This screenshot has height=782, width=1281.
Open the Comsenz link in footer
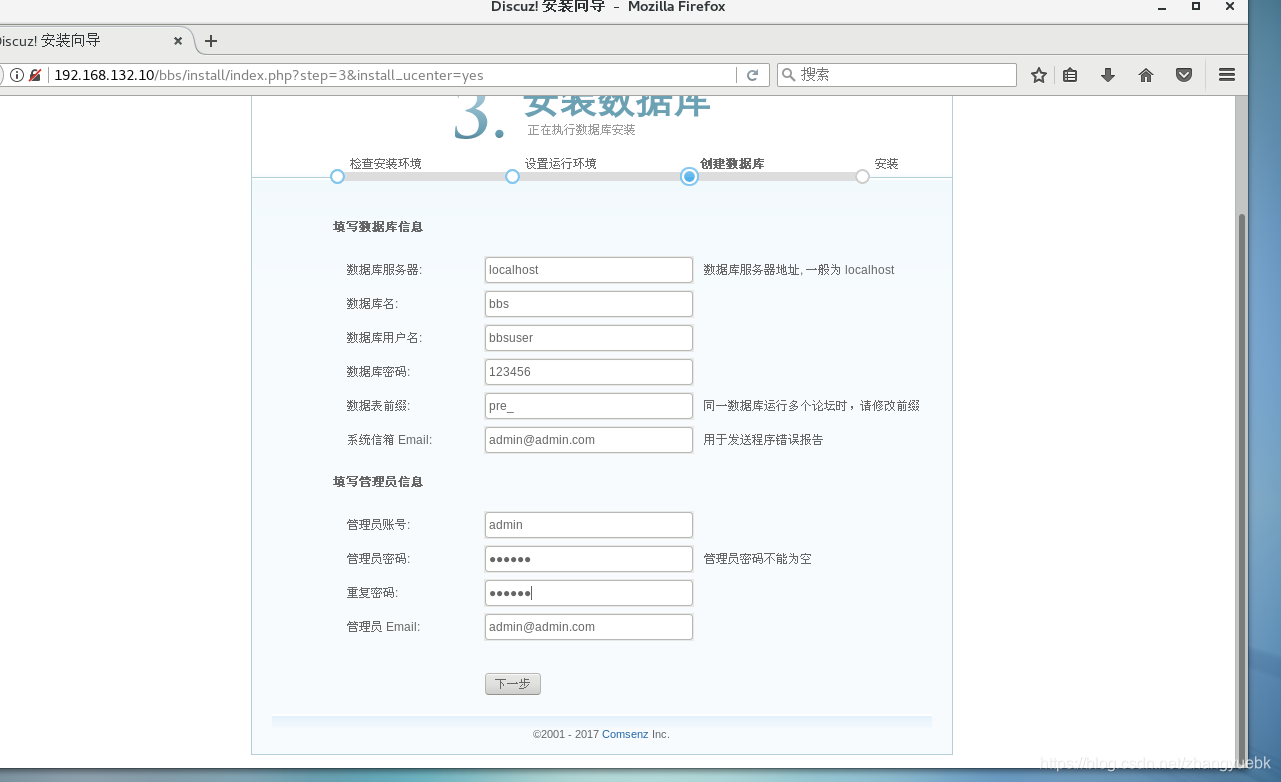pyautogui.click(x=625, y=734)
